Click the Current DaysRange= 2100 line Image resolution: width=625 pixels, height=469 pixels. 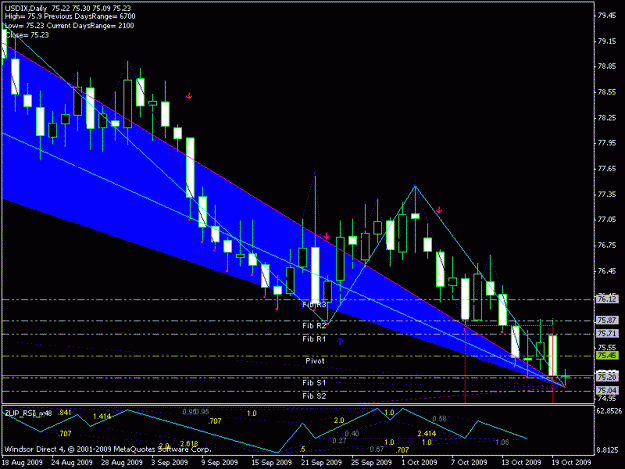(90, 26)
